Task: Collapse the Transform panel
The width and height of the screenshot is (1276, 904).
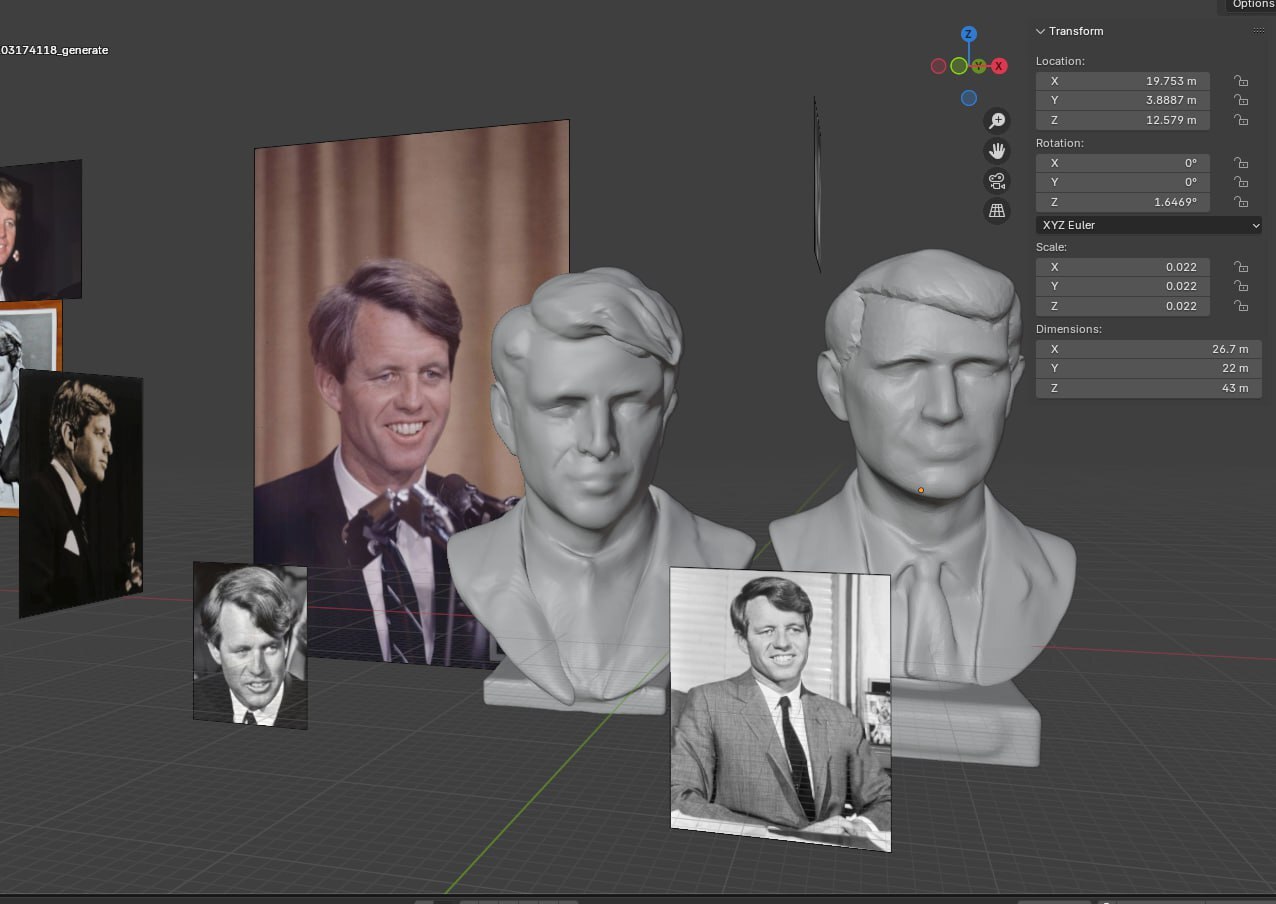Action: pyautogui.click(x=1040, y=31)
